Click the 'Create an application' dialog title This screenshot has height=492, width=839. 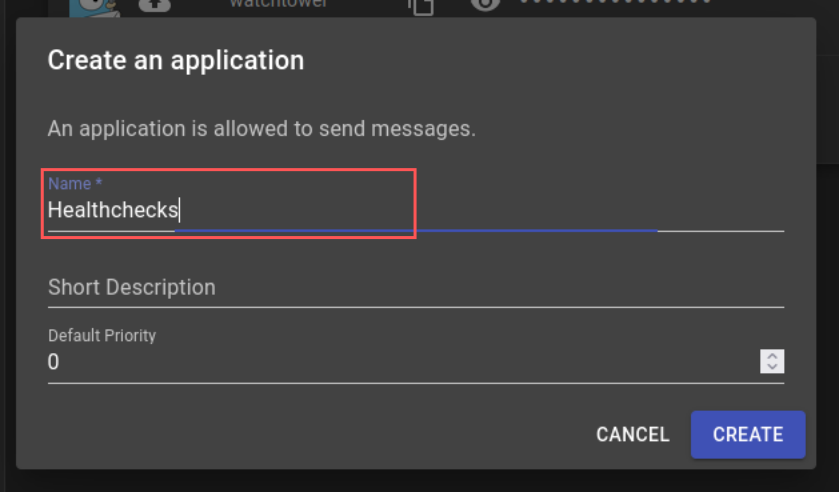pos(176,60)
